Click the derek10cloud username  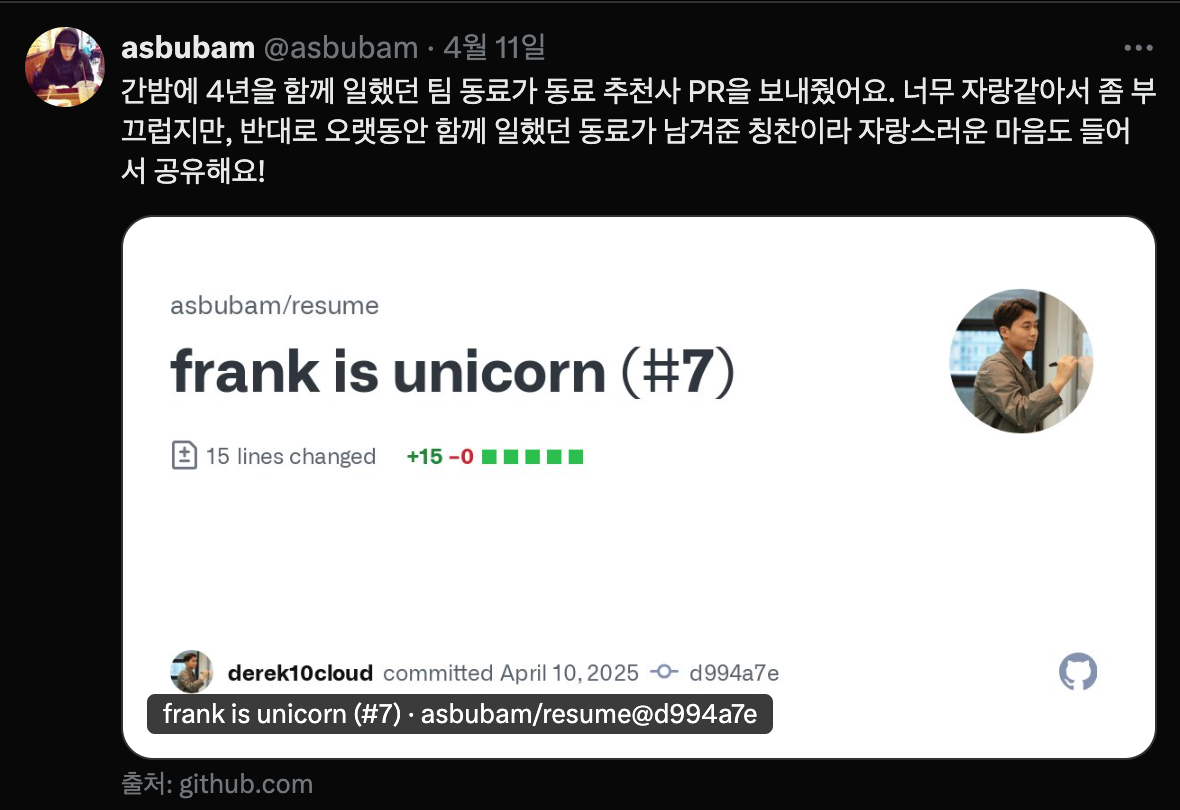pyautogui.click(x=300, y=672)
